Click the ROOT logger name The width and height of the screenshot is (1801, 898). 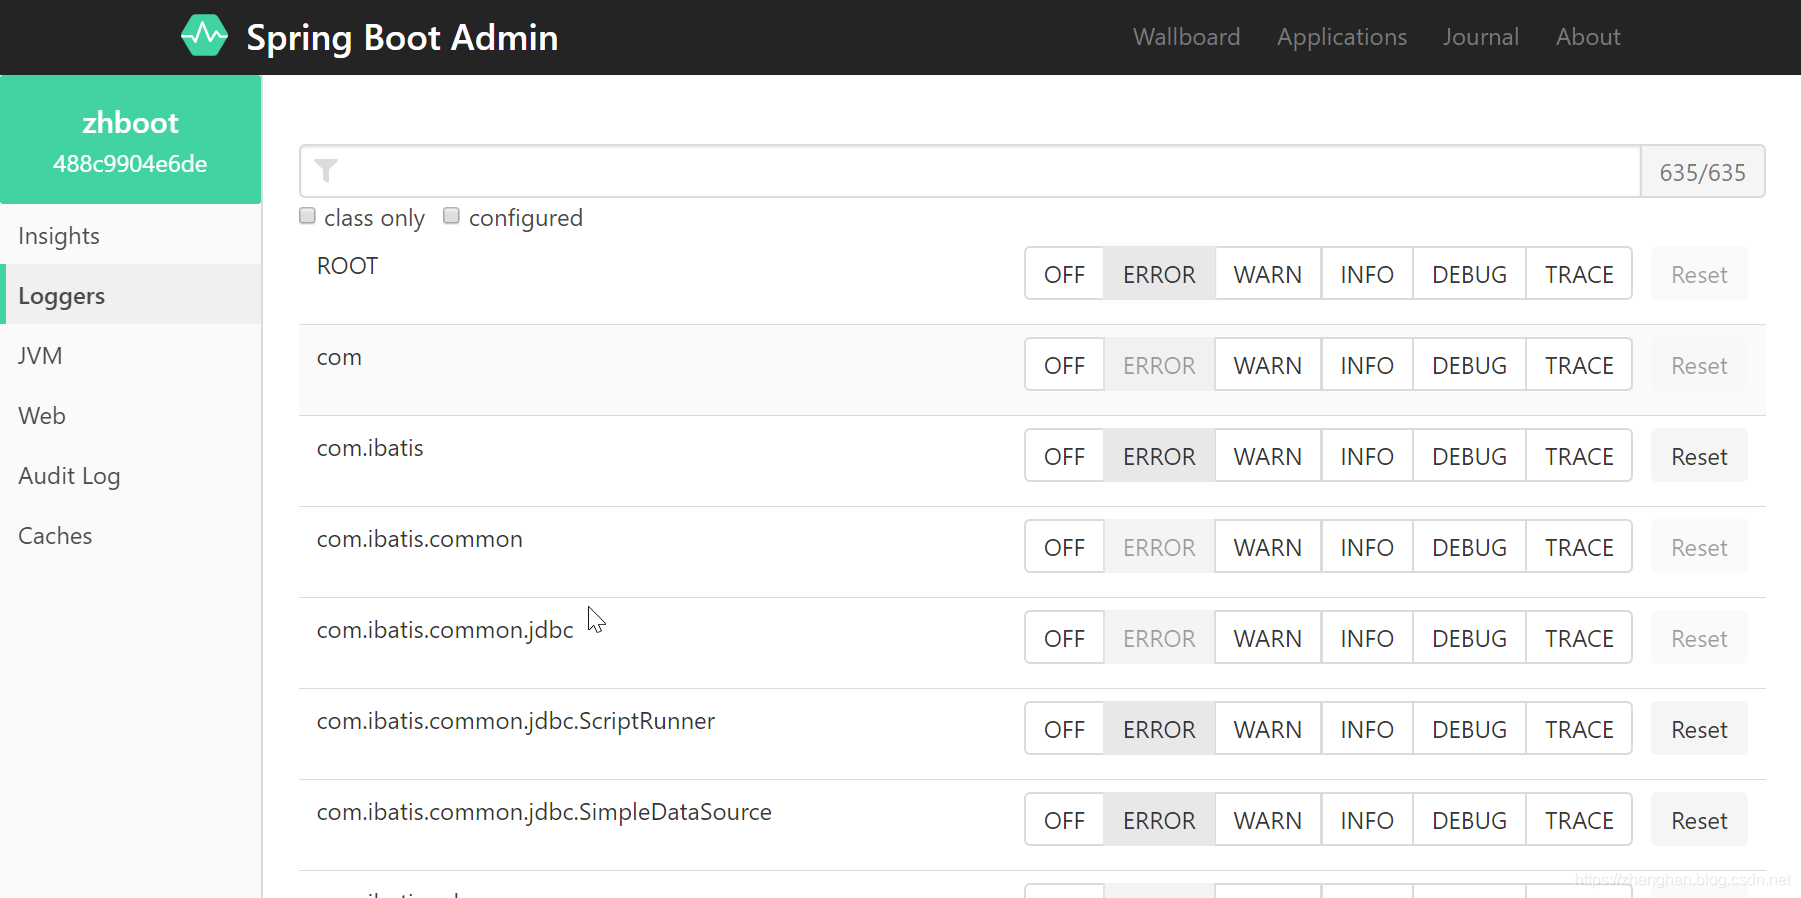point(347,266)
